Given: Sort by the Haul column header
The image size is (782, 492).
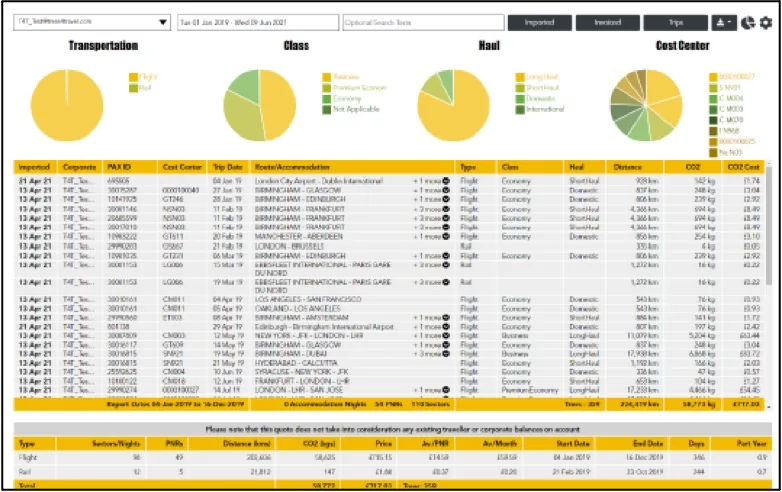Looking at the screenshot, I should (584, 167).
